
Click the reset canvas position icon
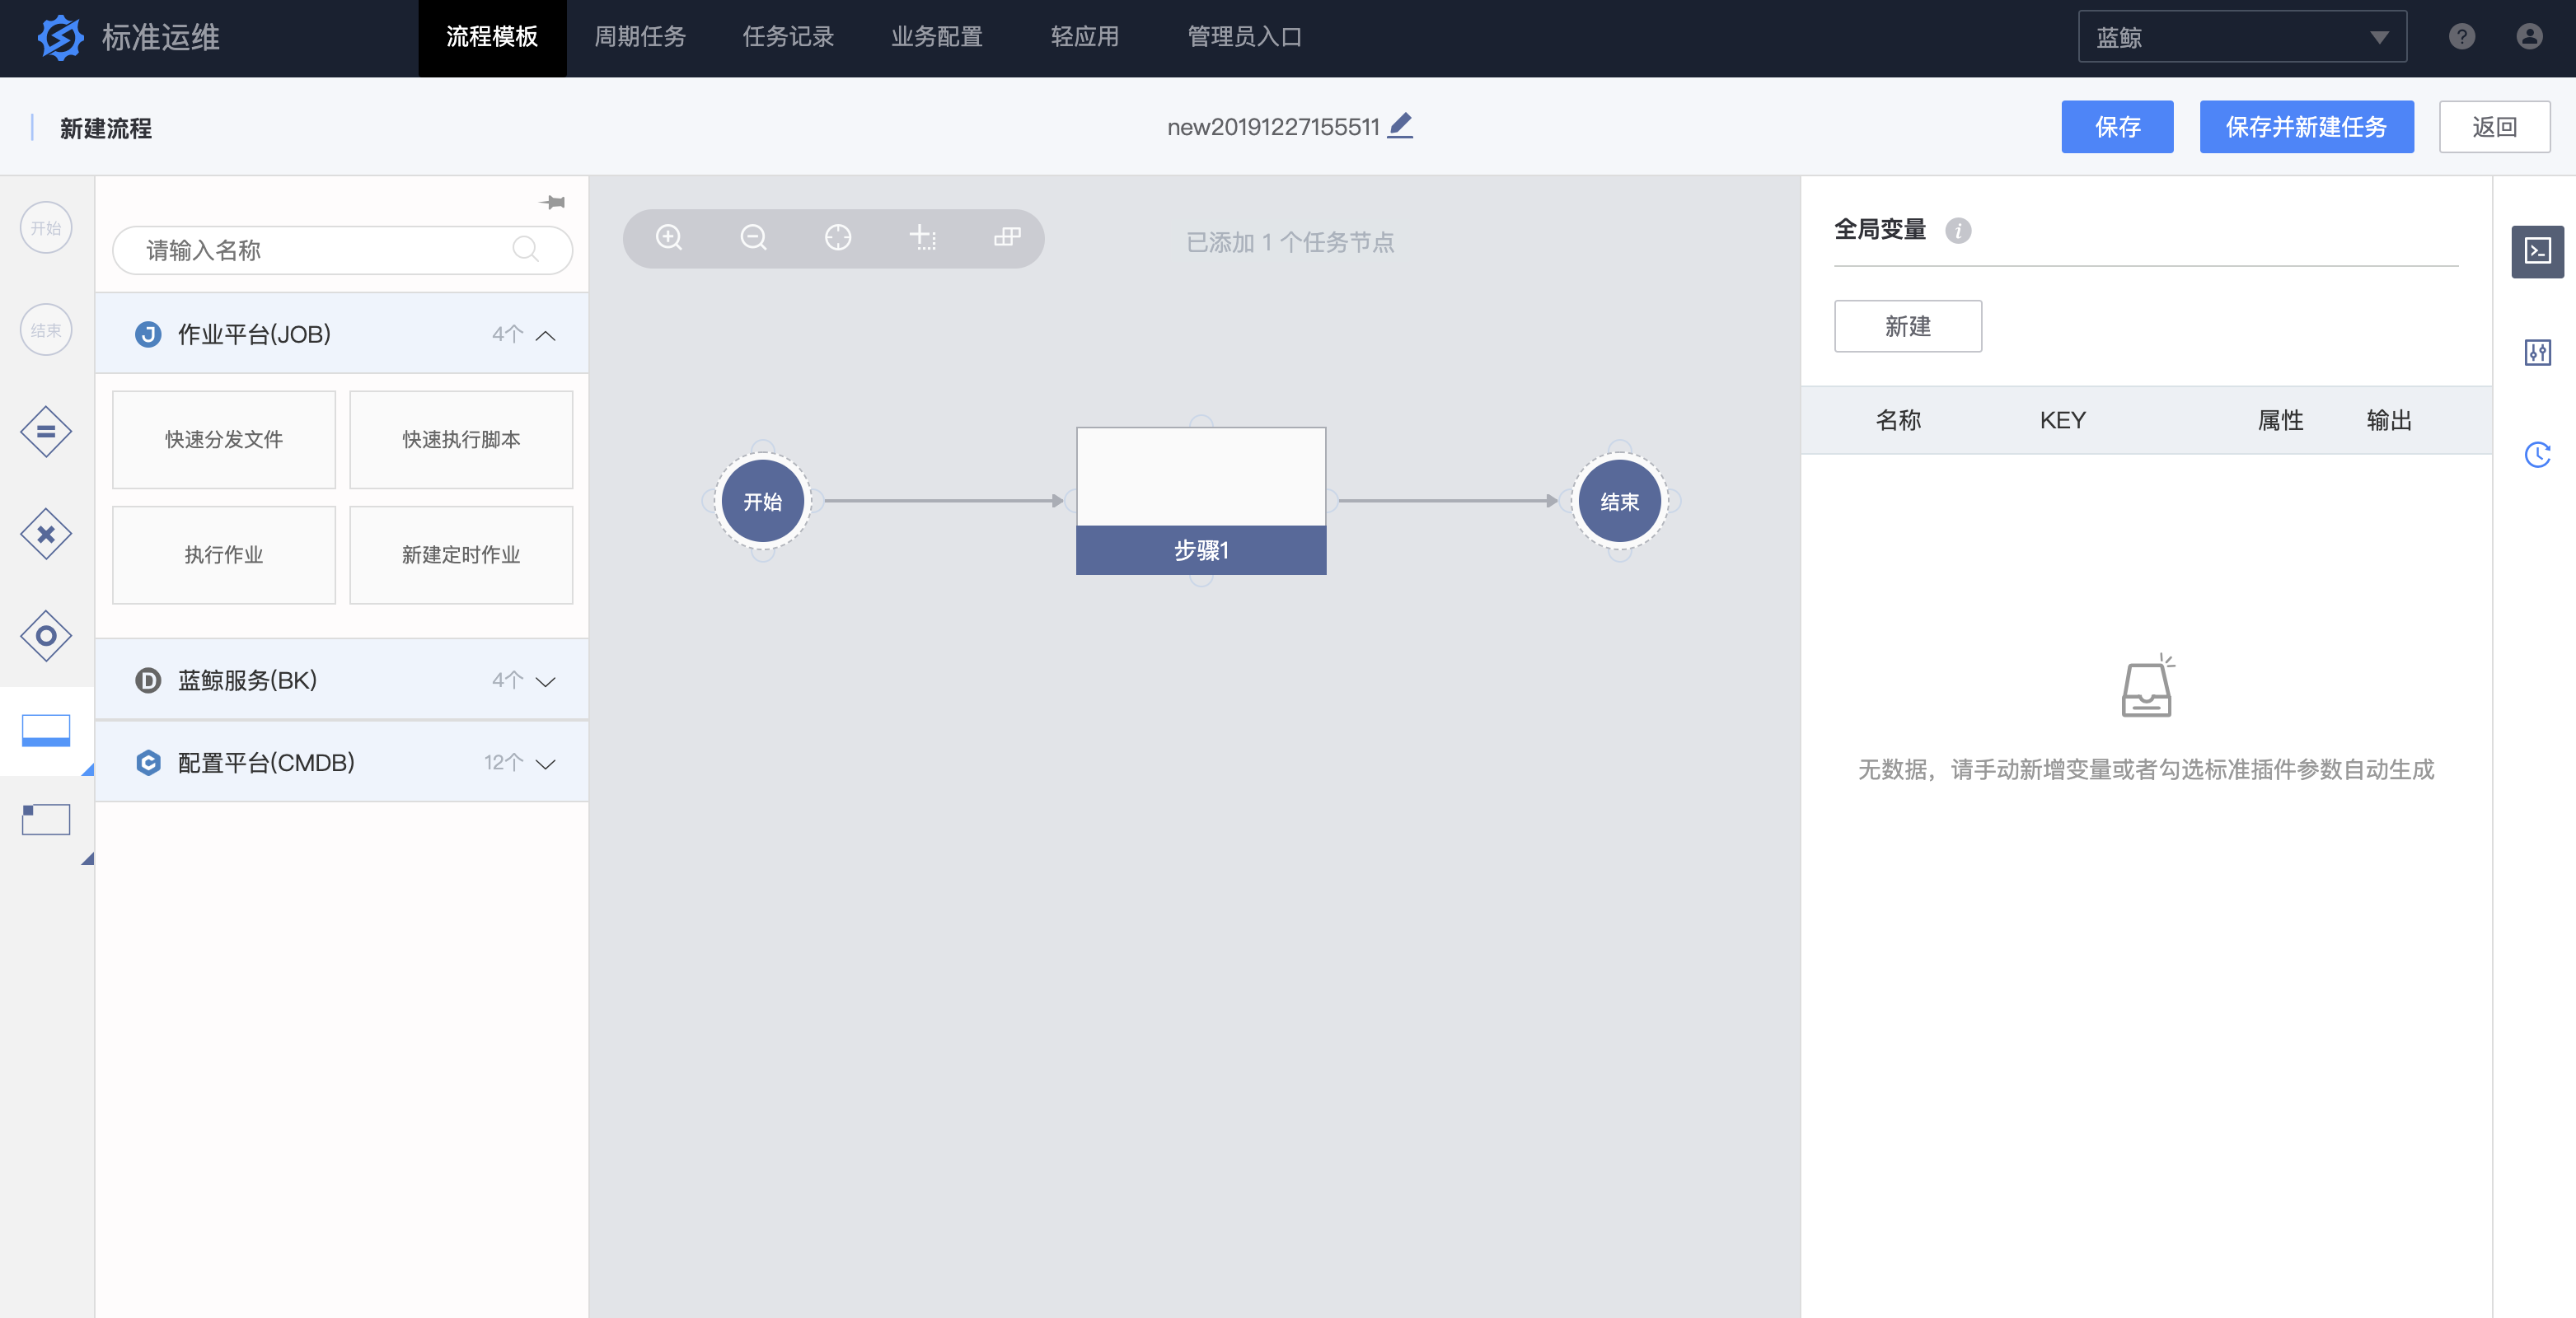click(838, 238)
